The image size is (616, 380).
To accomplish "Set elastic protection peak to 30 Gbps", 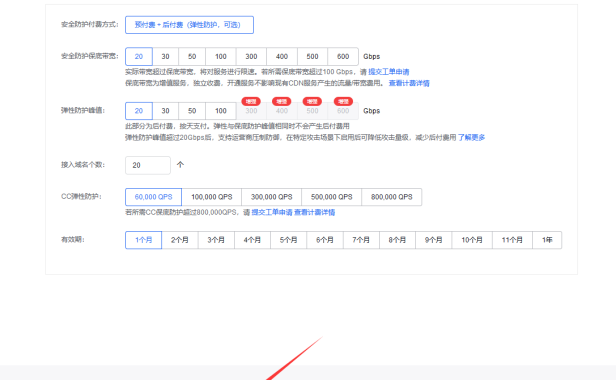I will 165,111.
